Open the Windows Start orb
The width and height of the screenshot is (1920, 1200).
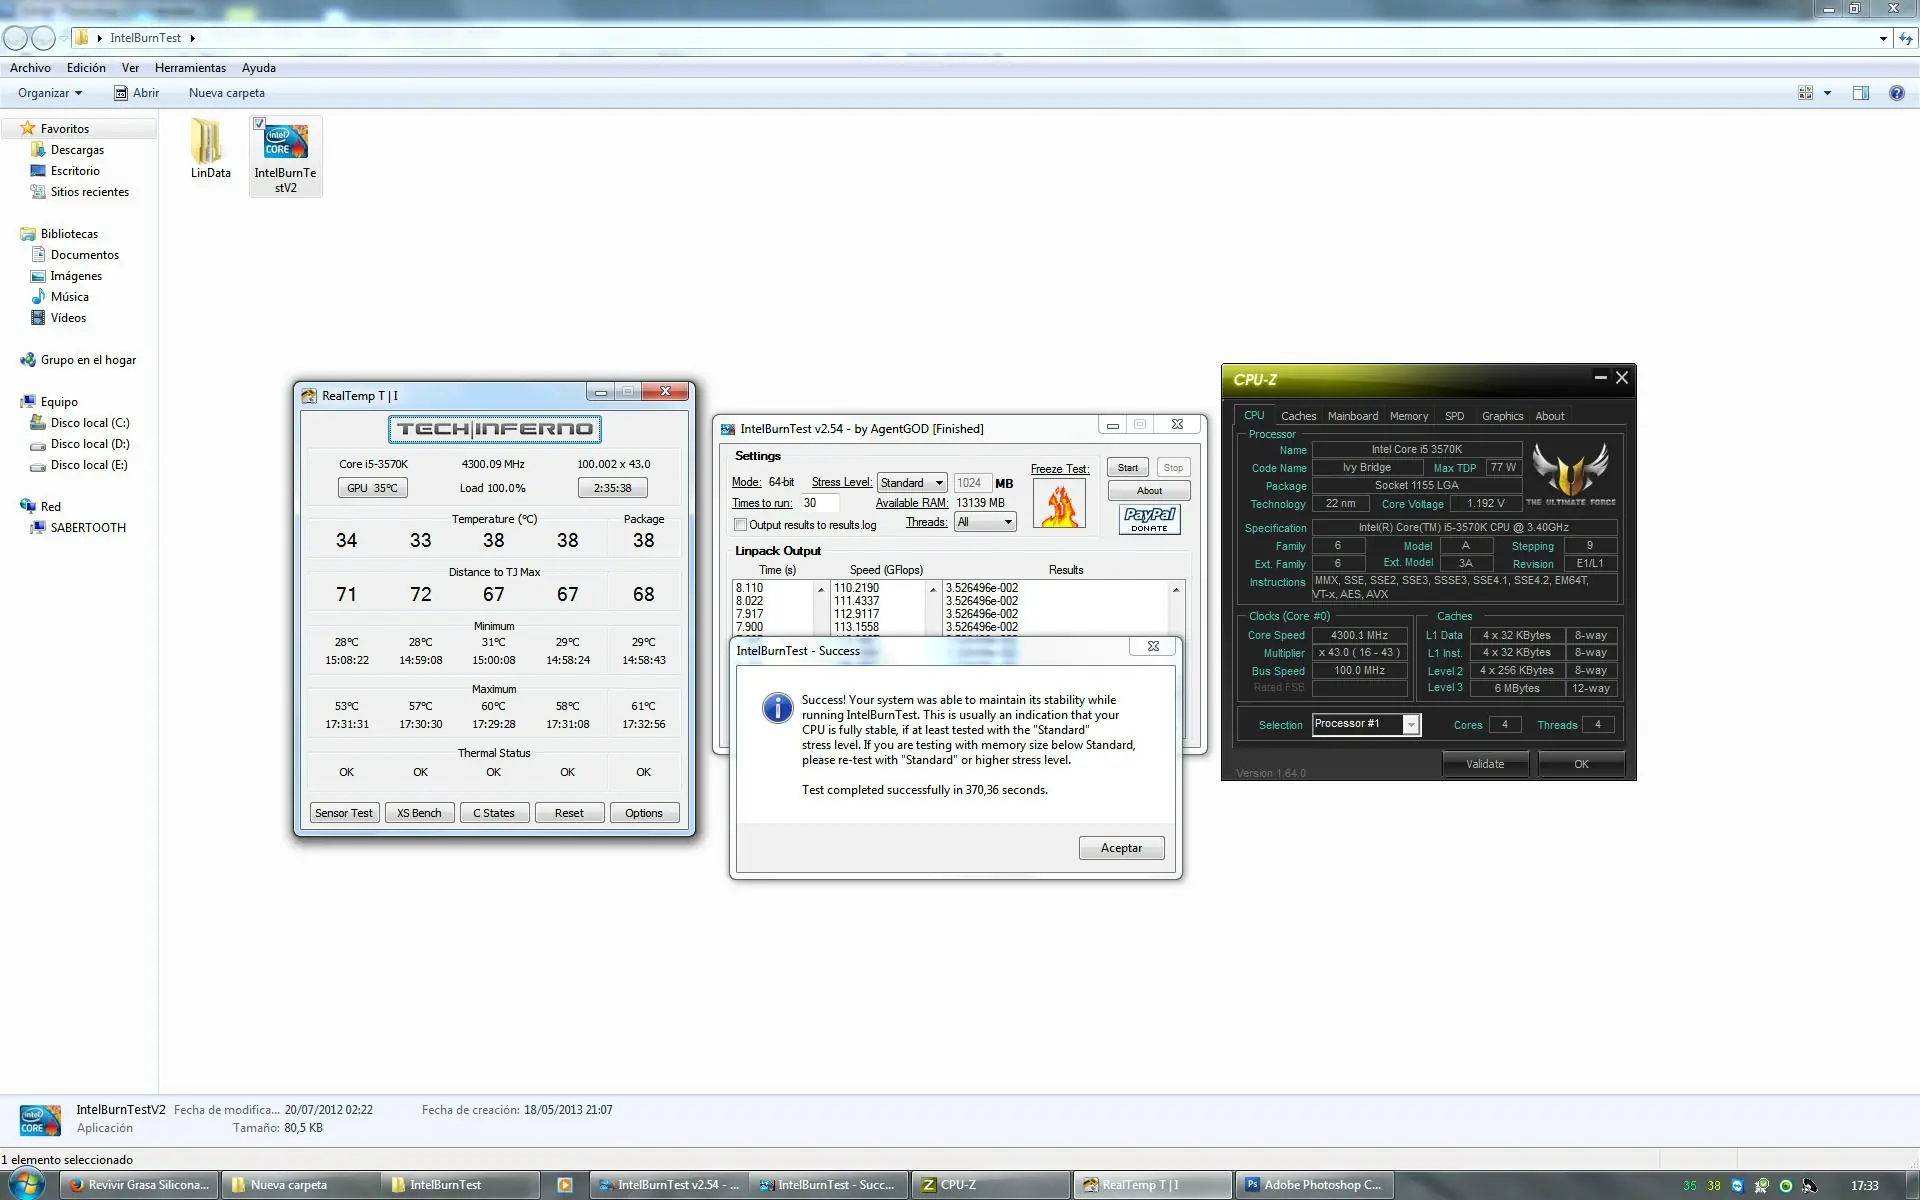(26, 1185)
